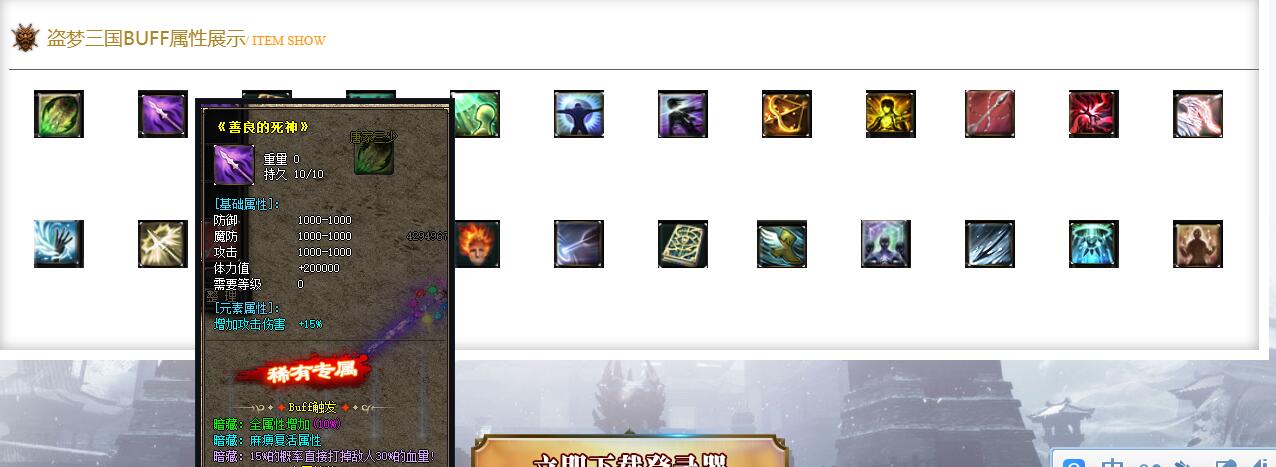Select the white feather wing buff icon
The width and height of the screenshot is (1276, 467).
1198,114
